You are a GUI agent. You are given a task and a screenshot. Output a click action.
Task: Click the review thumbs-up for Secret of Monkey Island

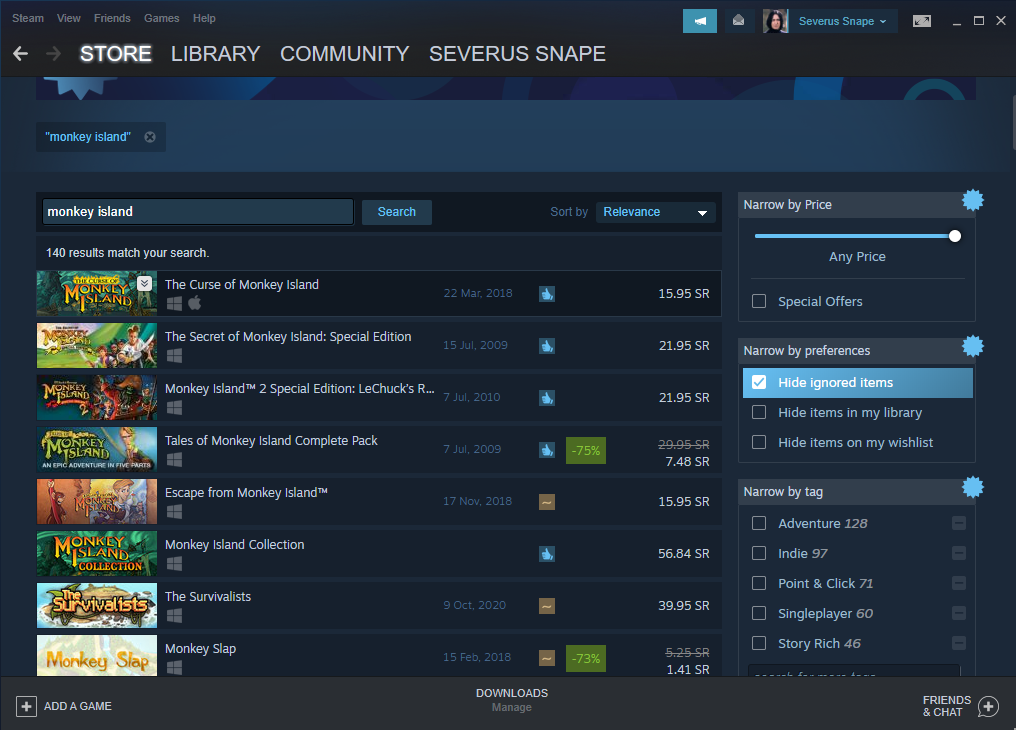(547, 346)
